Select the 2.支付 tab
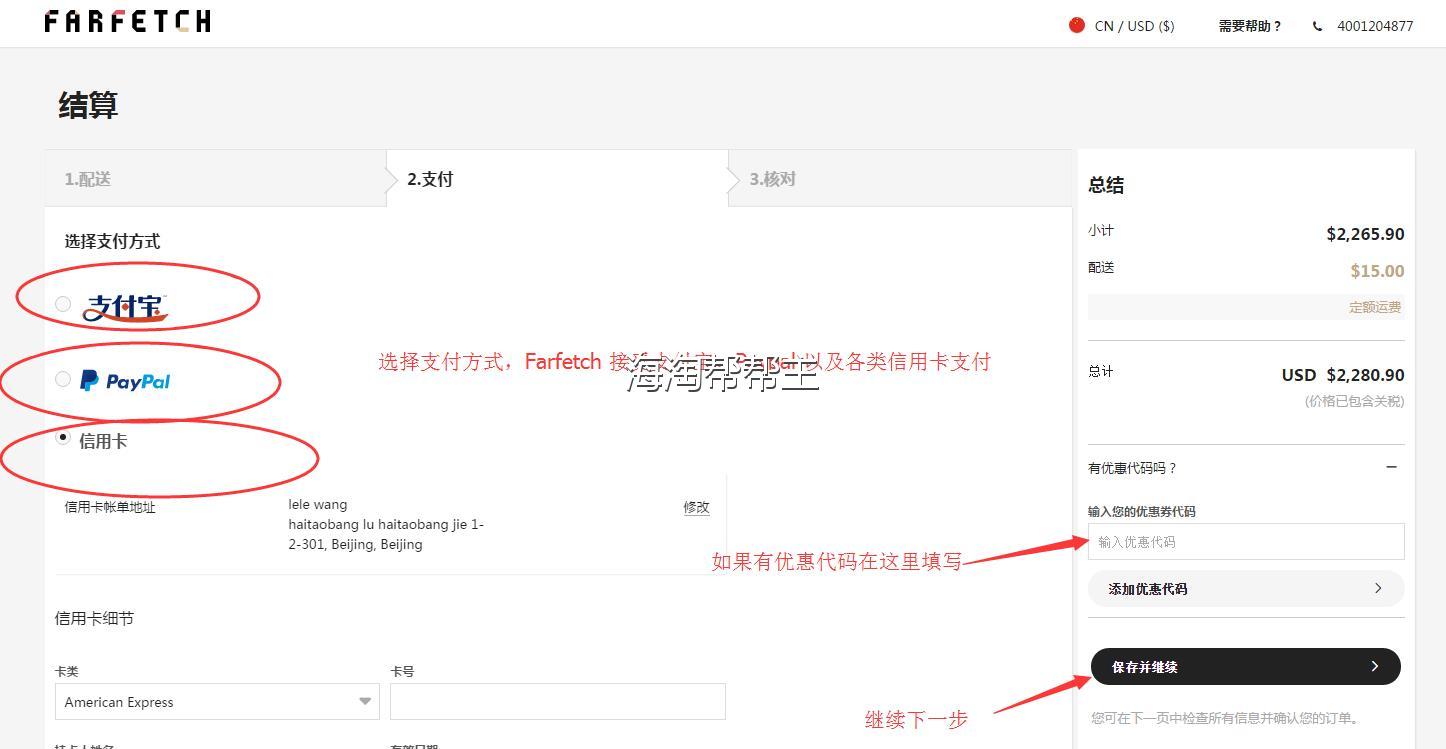Screen dimensions: 1446x749 pos(557,179)
